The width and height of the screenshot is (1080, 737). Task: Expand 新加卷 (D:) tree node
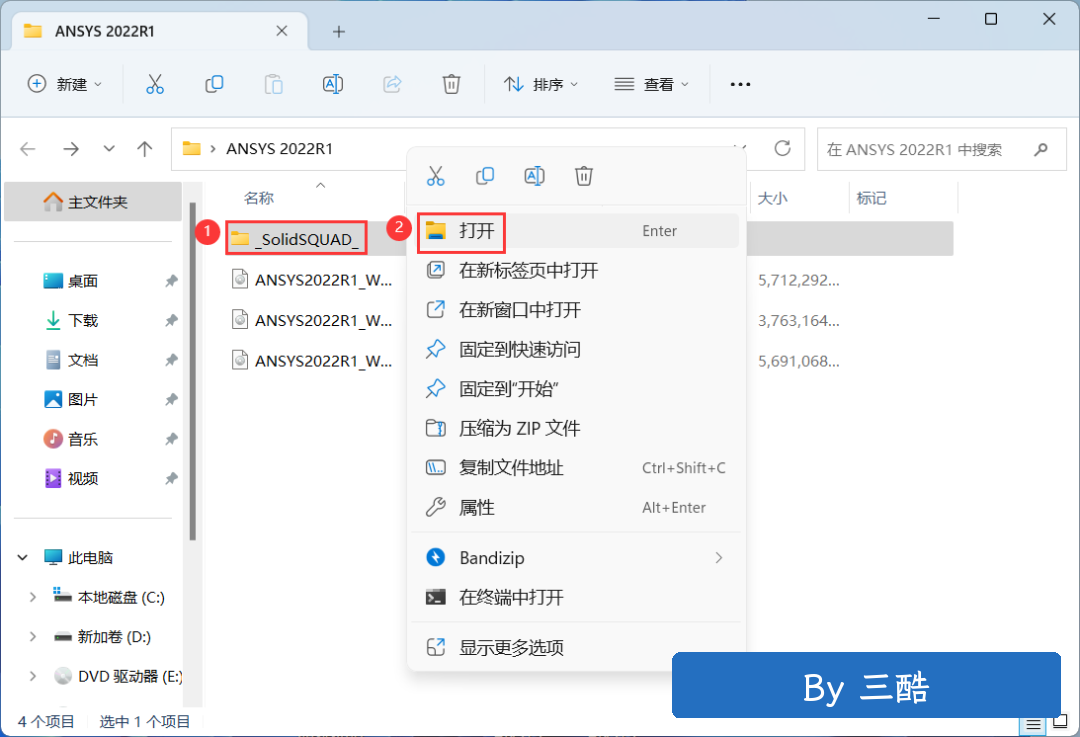coord(32,637)
